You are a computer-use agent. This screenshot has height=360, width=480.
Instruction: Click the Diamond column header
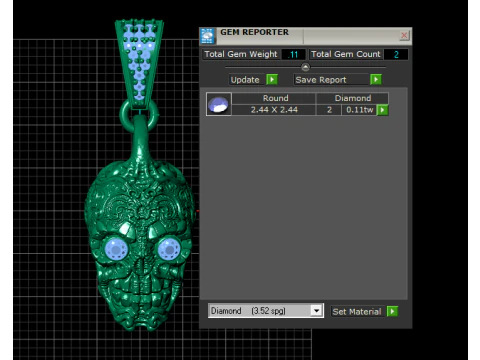[x=352, y=98]
